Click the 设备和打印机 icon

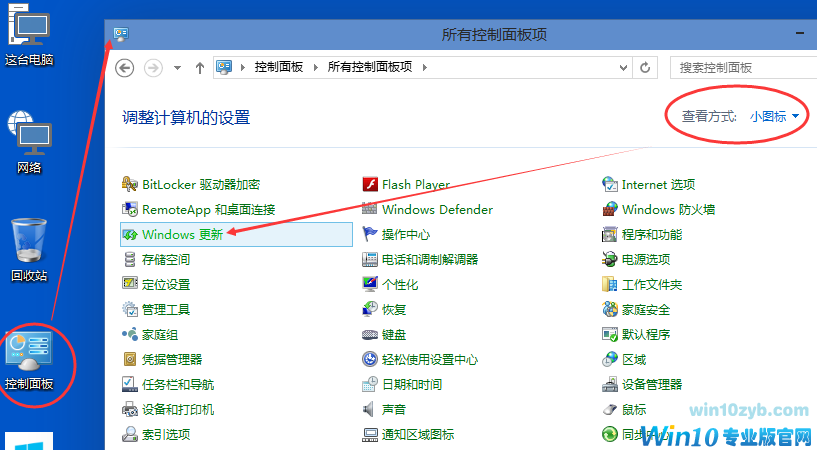click(x=130, y=409)
